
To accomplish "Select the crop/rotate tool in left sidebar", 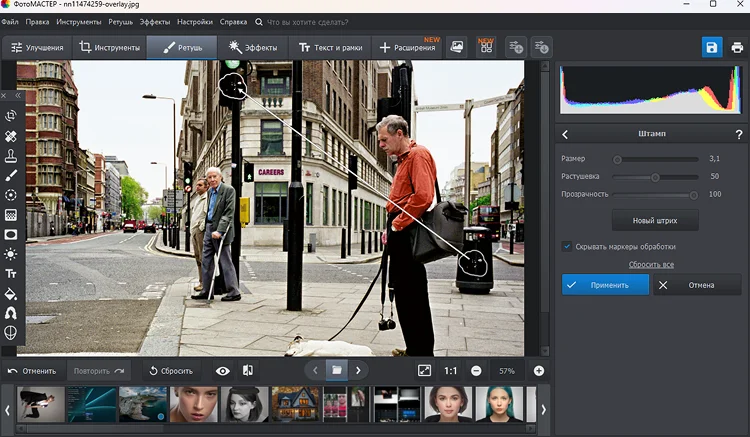I will [11, 116].
